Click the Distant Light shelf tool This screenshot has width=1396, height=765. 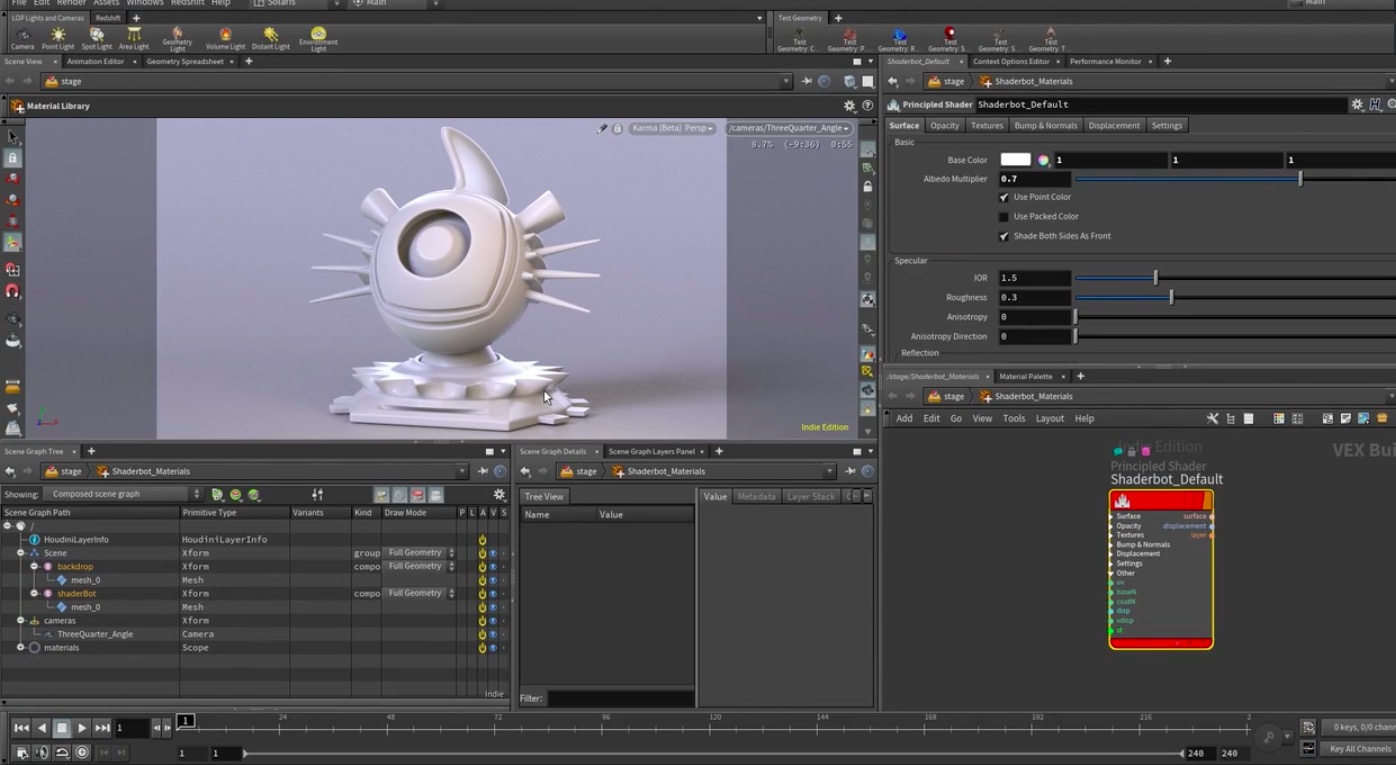271,39
